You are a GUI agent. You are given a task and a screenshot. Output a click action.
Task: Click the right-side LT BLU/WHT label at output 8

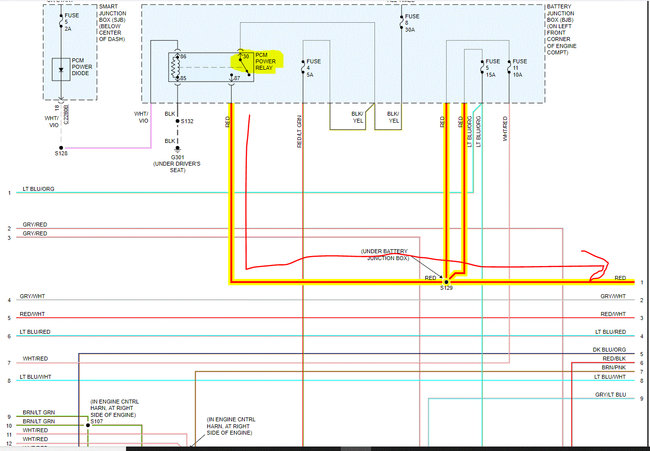pos(610,377)
